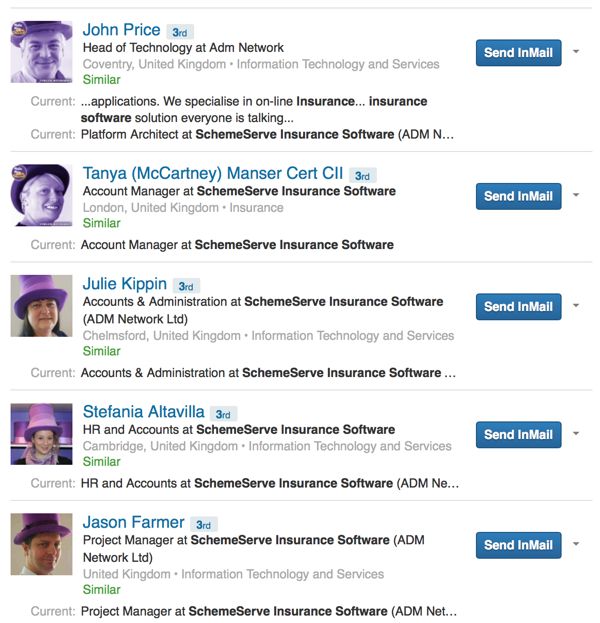Click the profile photo beside Tanya Manser's result
600x623 pixels.
click(x=41, y=195)
